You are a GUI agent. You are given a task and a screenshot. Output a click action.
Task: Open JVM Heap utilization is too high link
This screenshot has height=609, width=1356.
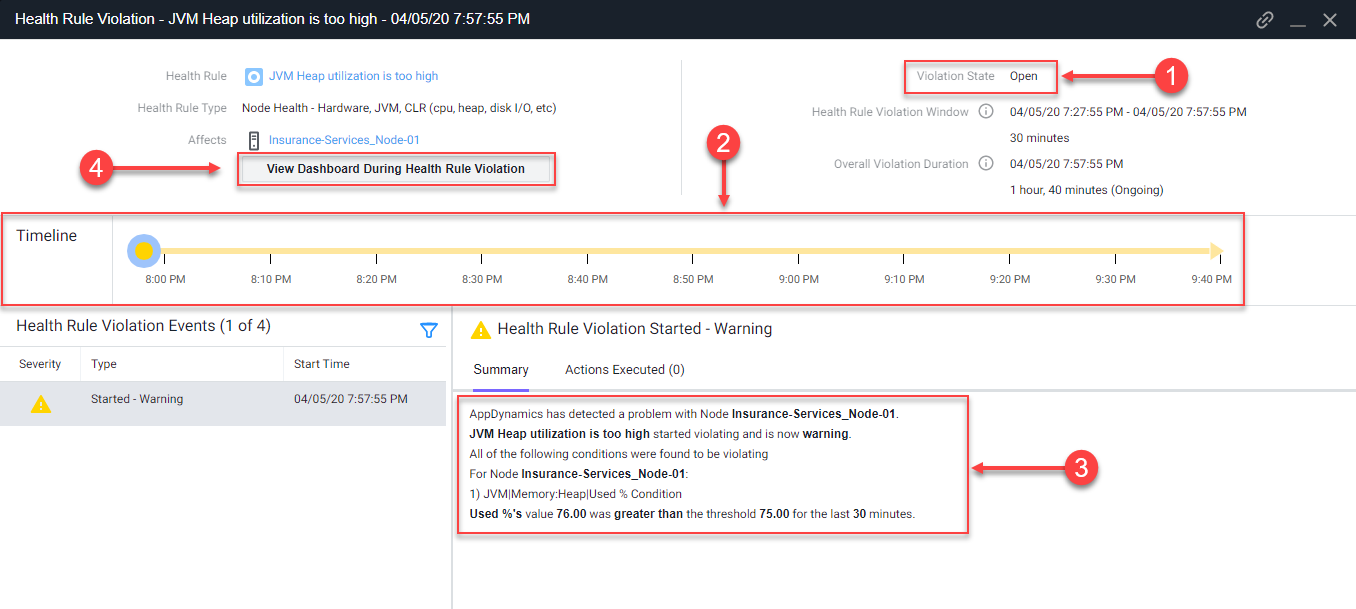(353, 76)
